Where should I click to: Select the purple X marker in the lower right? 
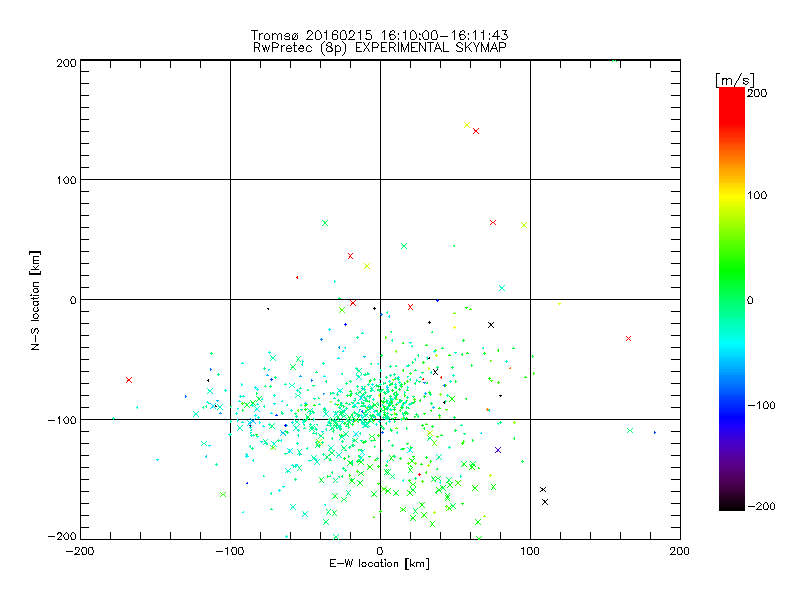point(498,450)
